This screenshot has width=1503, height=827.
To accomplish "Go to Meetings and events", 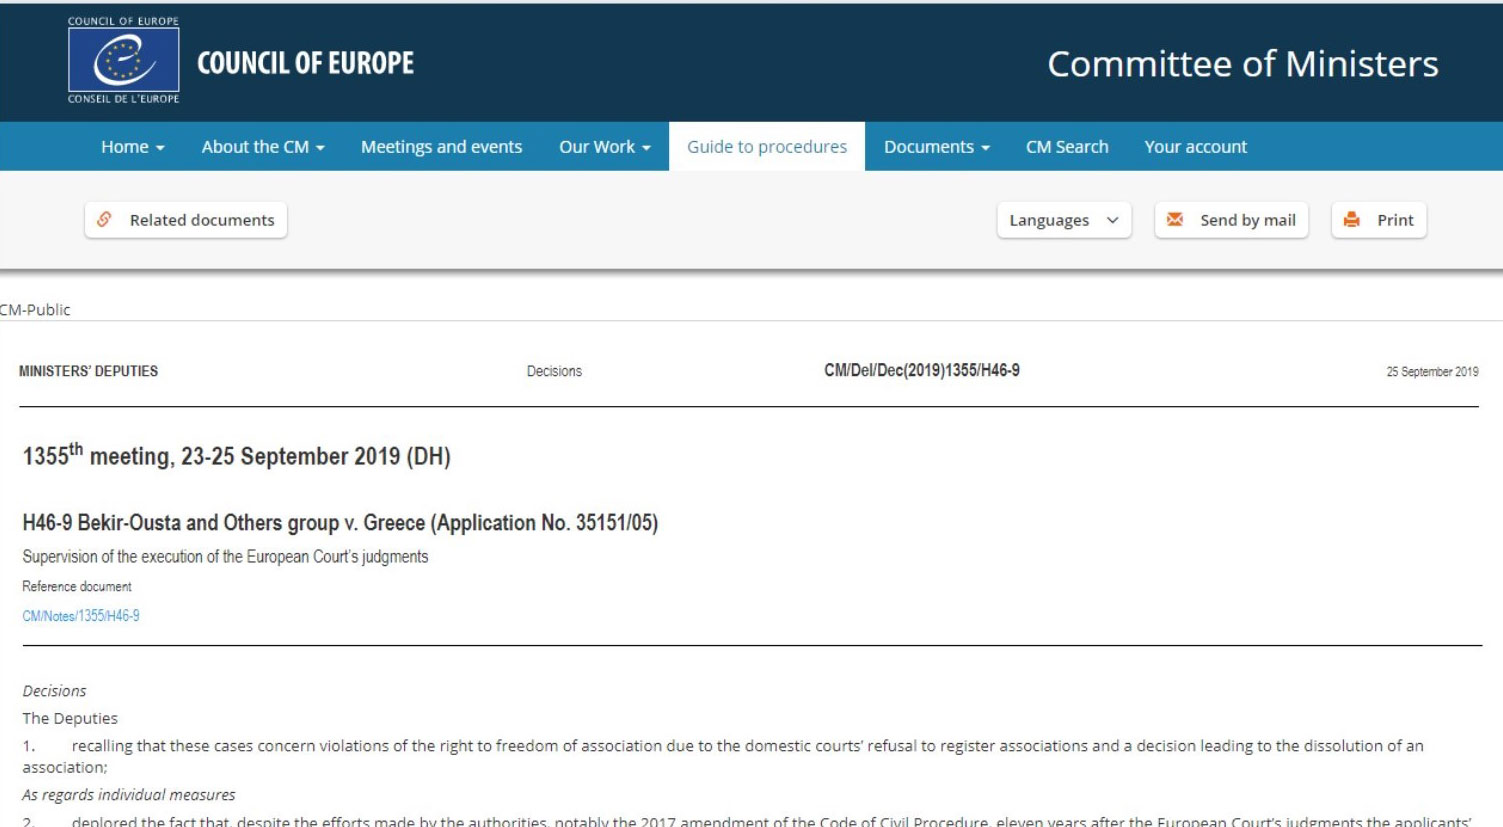I will pos(441,147).
